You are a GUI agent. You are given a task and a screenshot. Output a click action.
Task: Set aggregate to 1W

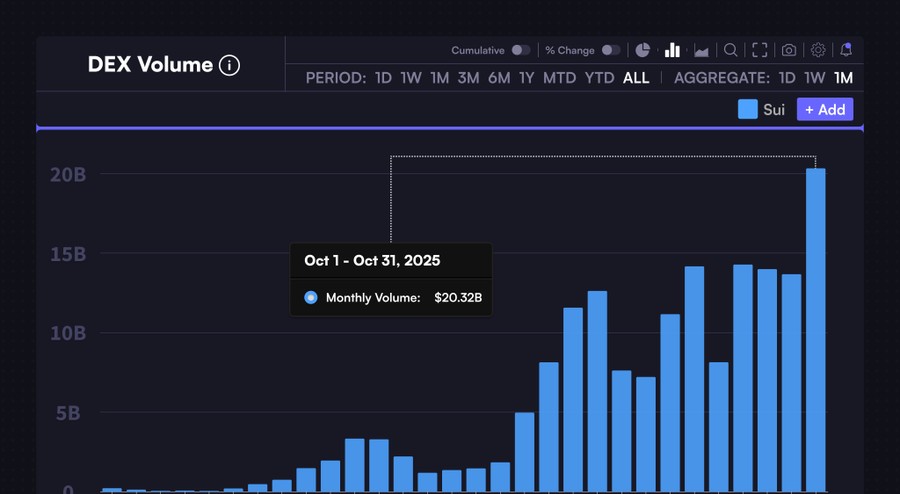(814, 78)
